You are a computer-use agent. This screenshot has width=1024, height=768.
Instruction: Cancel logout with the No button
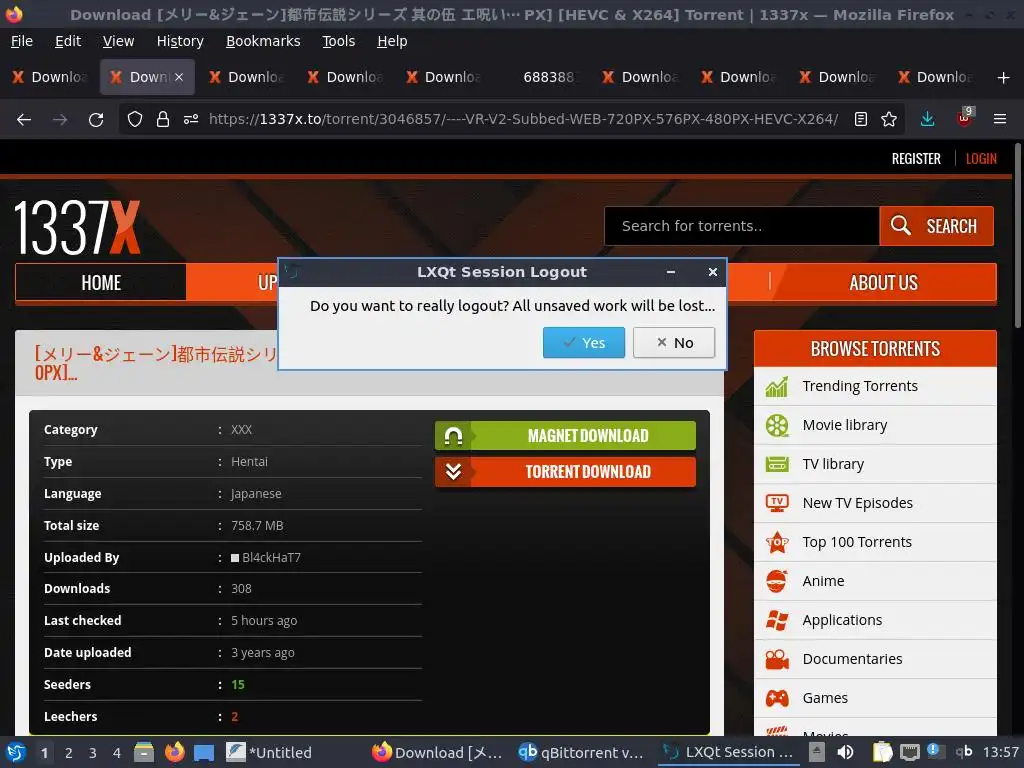[x=674, y=343]
